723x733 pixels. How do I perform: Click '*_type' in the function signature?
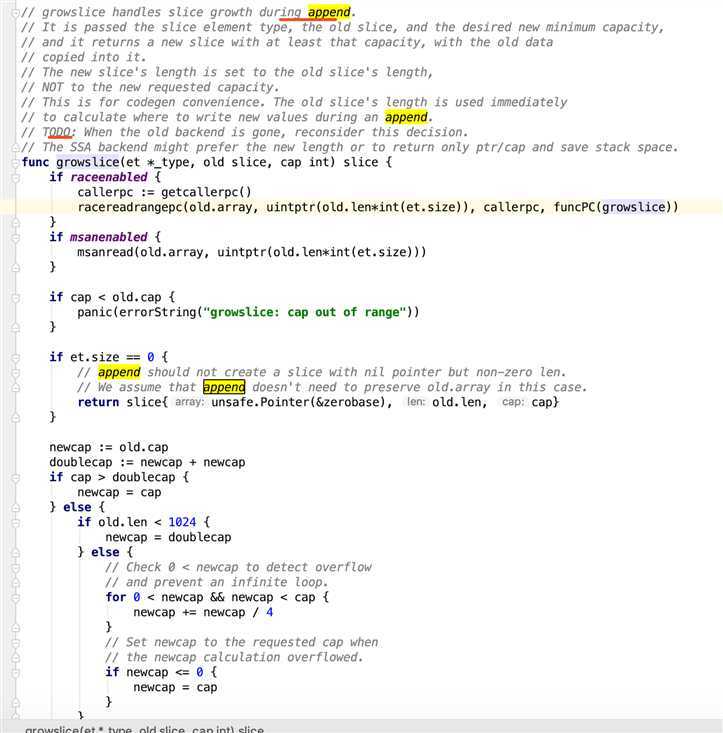pyautogui.click(x=168, y=162)
